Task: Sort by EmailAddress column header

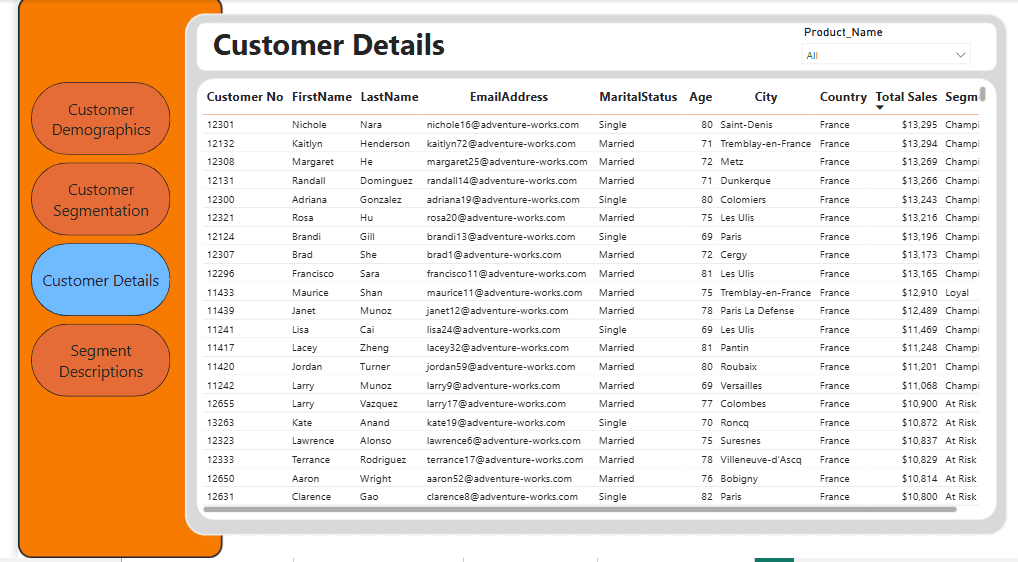Action: click(509, 97)
